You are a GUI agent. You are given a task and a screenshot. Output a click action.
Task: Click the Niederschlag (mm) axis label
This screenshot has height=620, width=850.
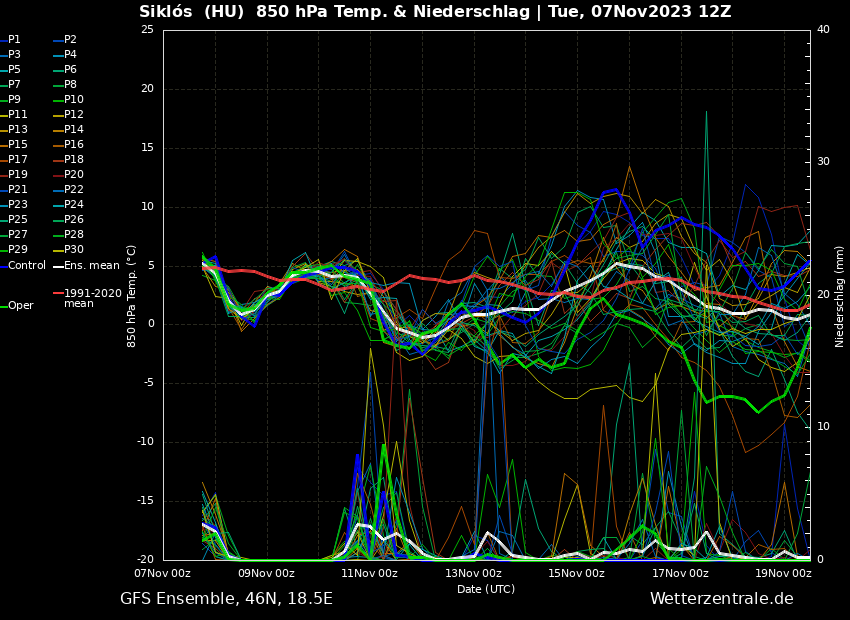pos(840,296)
